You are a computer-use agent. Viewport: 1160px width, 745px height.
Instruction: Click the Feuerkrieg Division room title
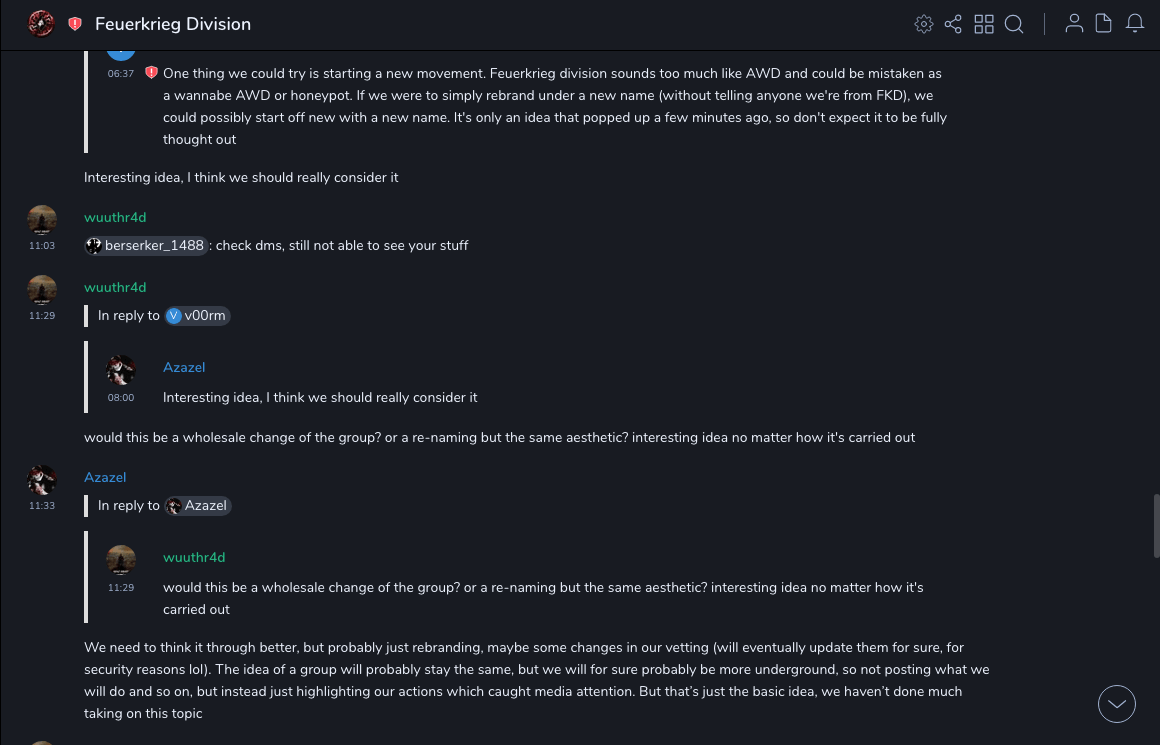click(x=173, y=24)
